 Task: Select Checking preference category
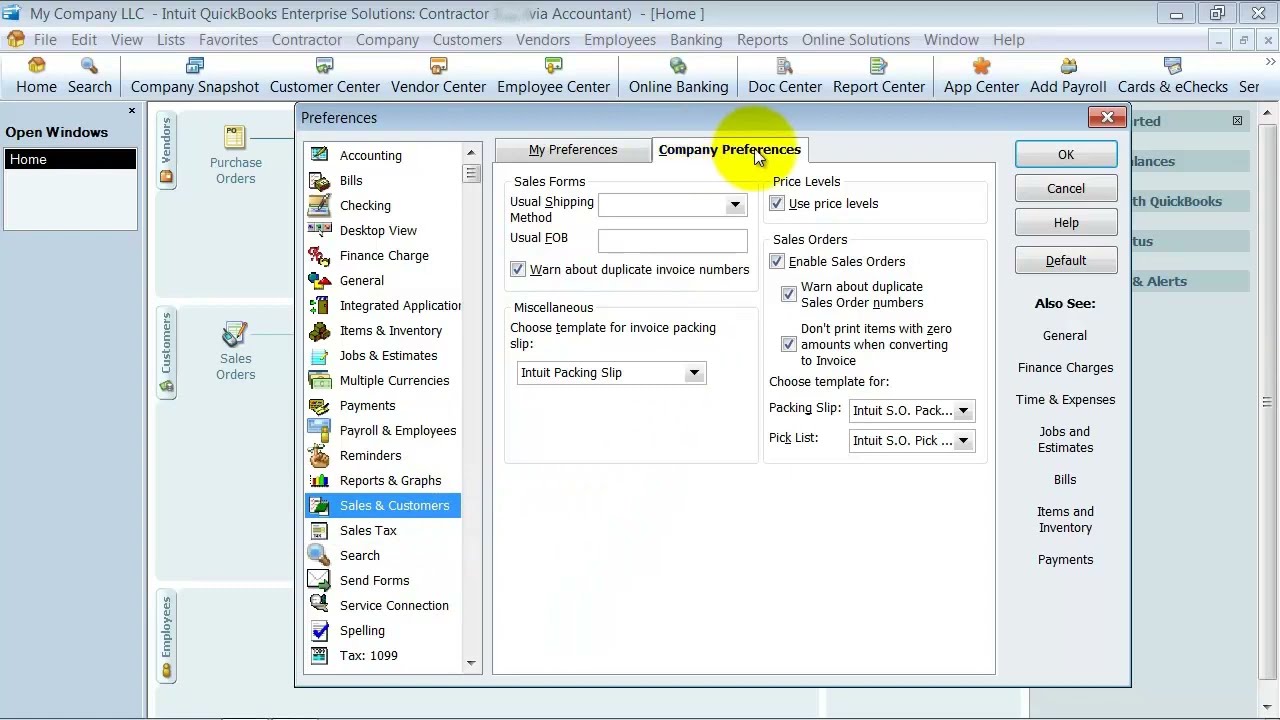pos(382,205)
